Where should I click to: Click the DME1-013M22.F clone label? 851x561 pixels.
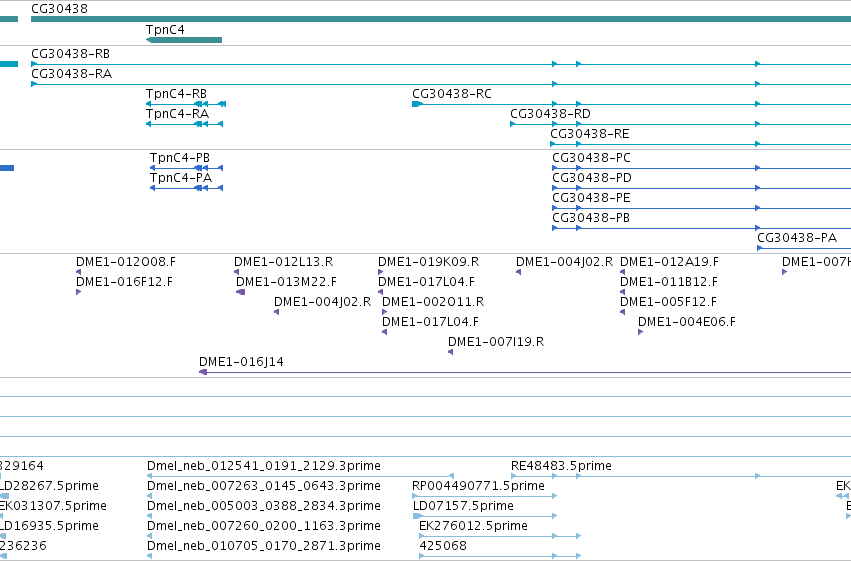286,282
